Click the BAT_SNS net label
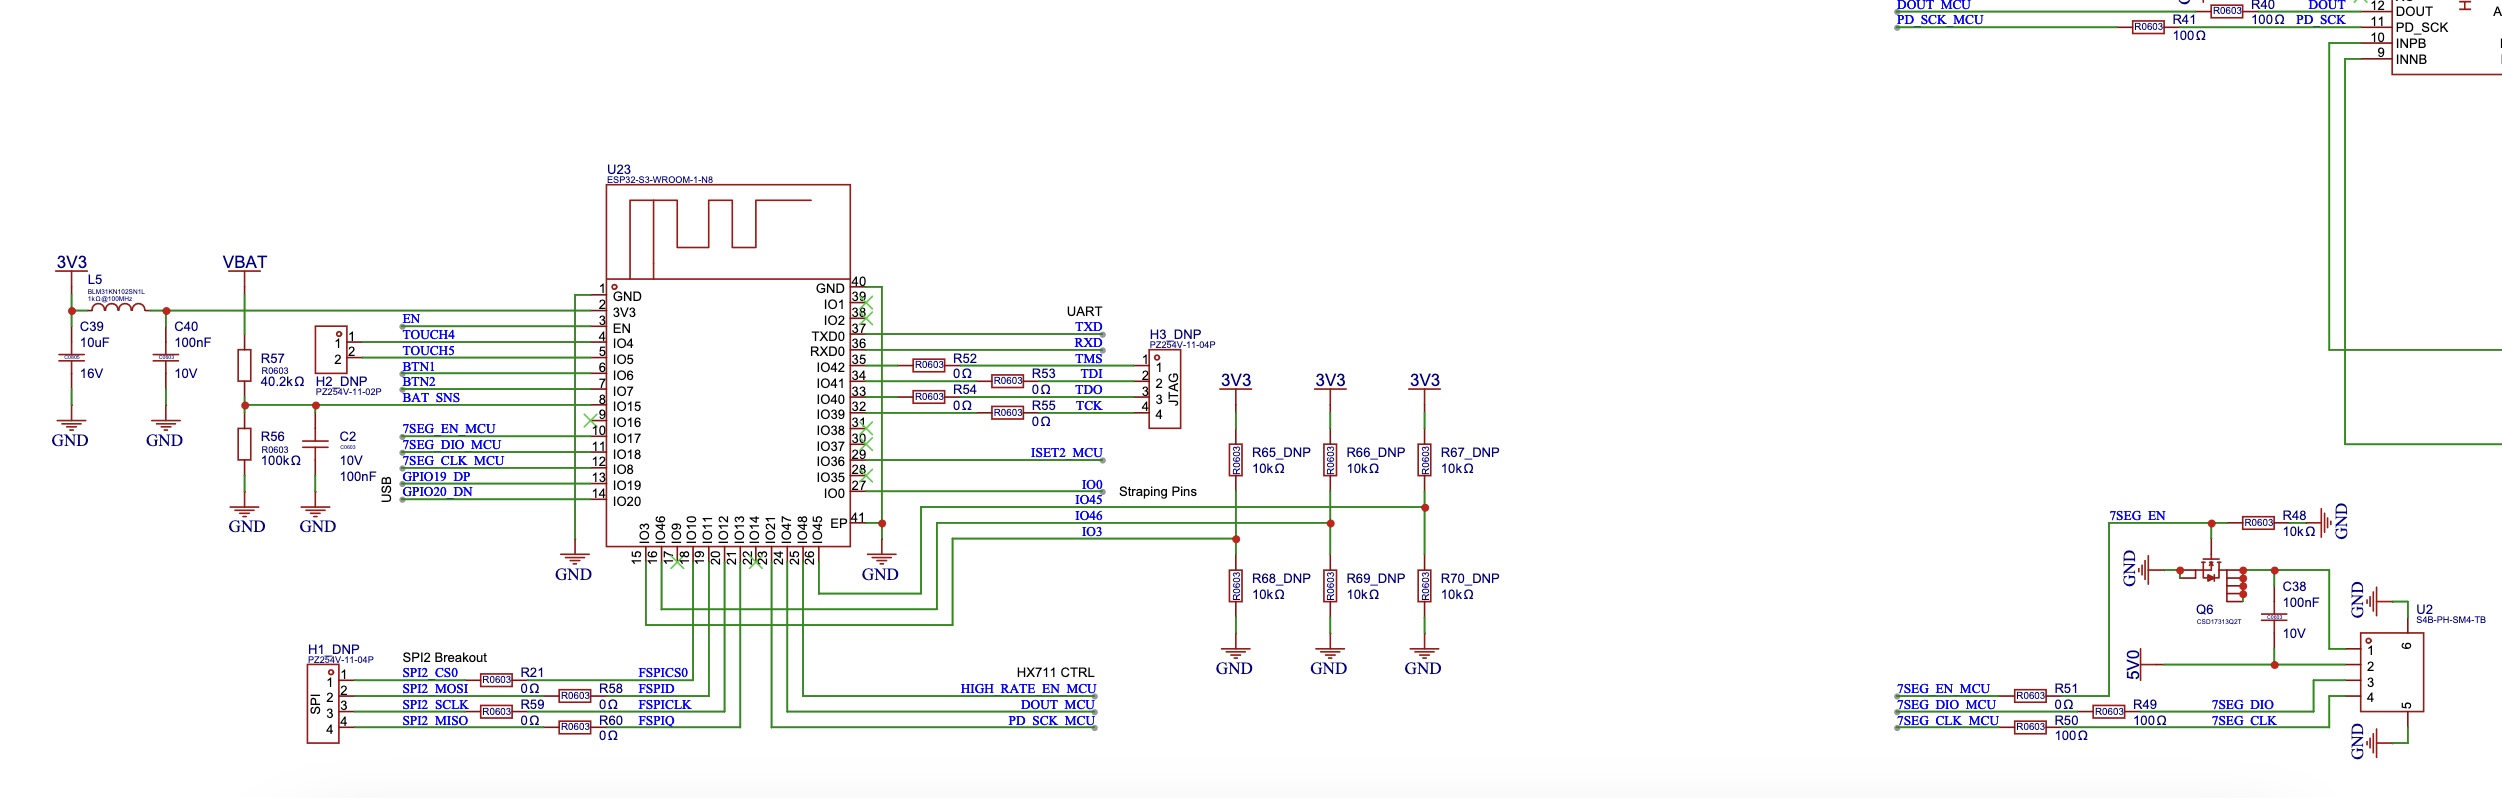 (x=431, y=398)
